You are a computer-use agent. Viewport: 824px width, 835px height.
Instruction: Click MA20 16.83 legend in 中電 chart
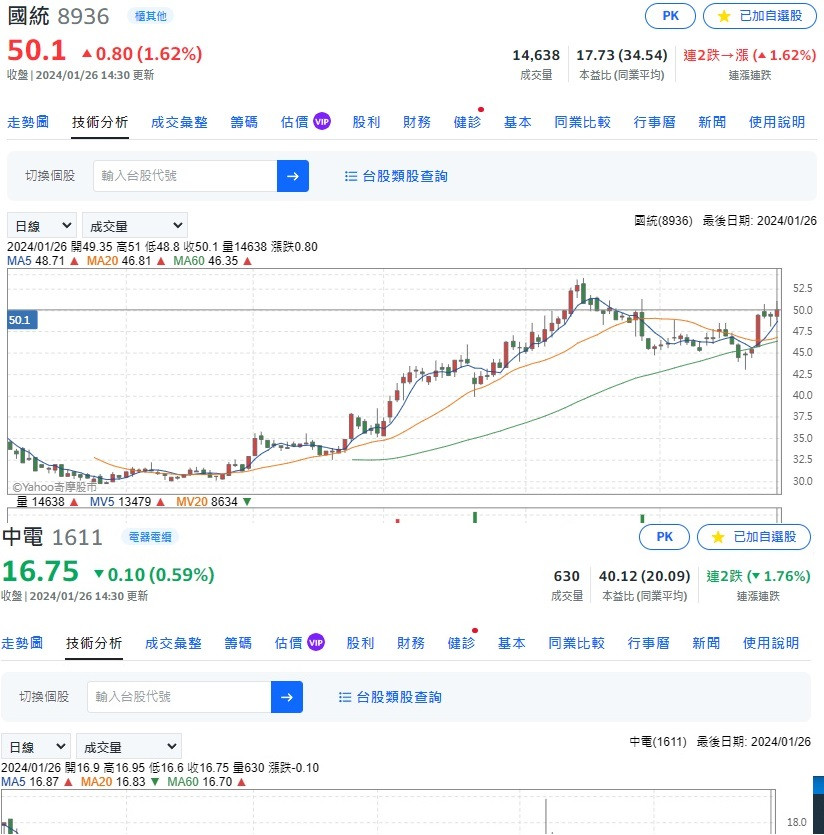120,782
